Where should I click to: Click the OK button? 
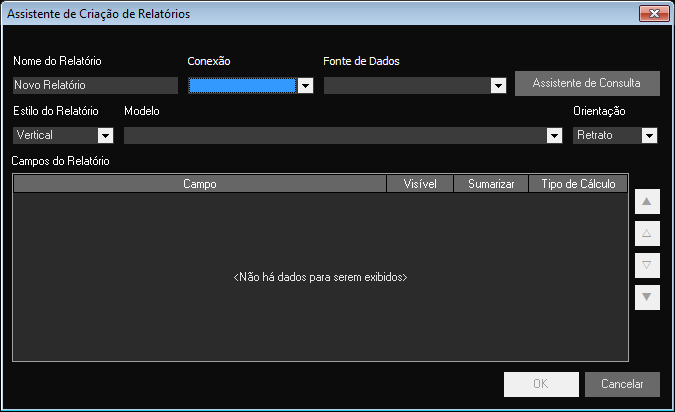tap(541, 384)
